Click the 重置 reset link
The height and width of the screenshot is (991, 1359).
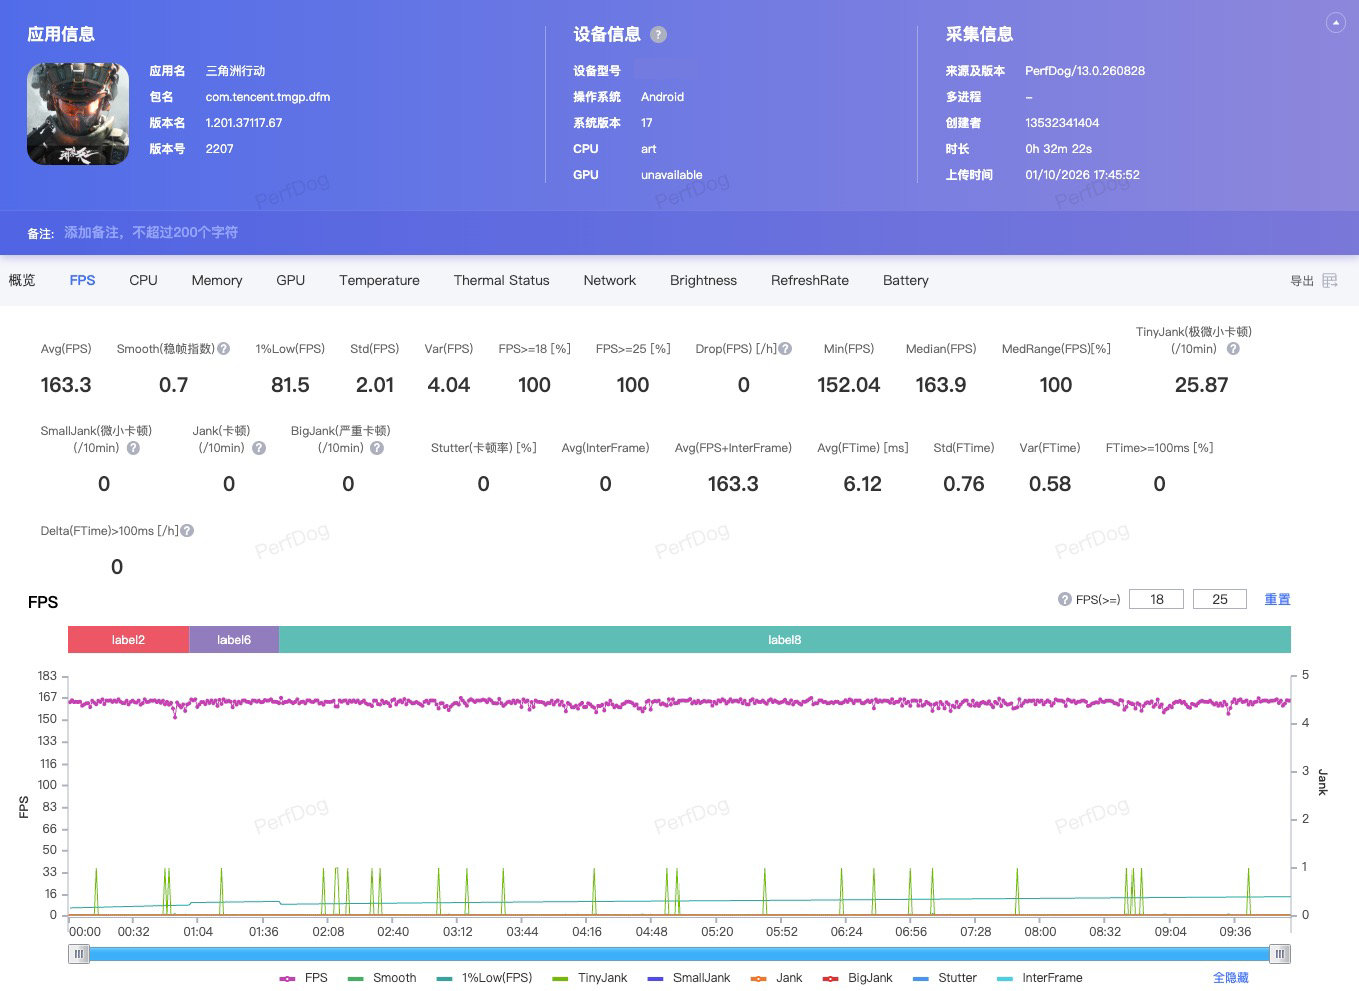pos(1277,600)
